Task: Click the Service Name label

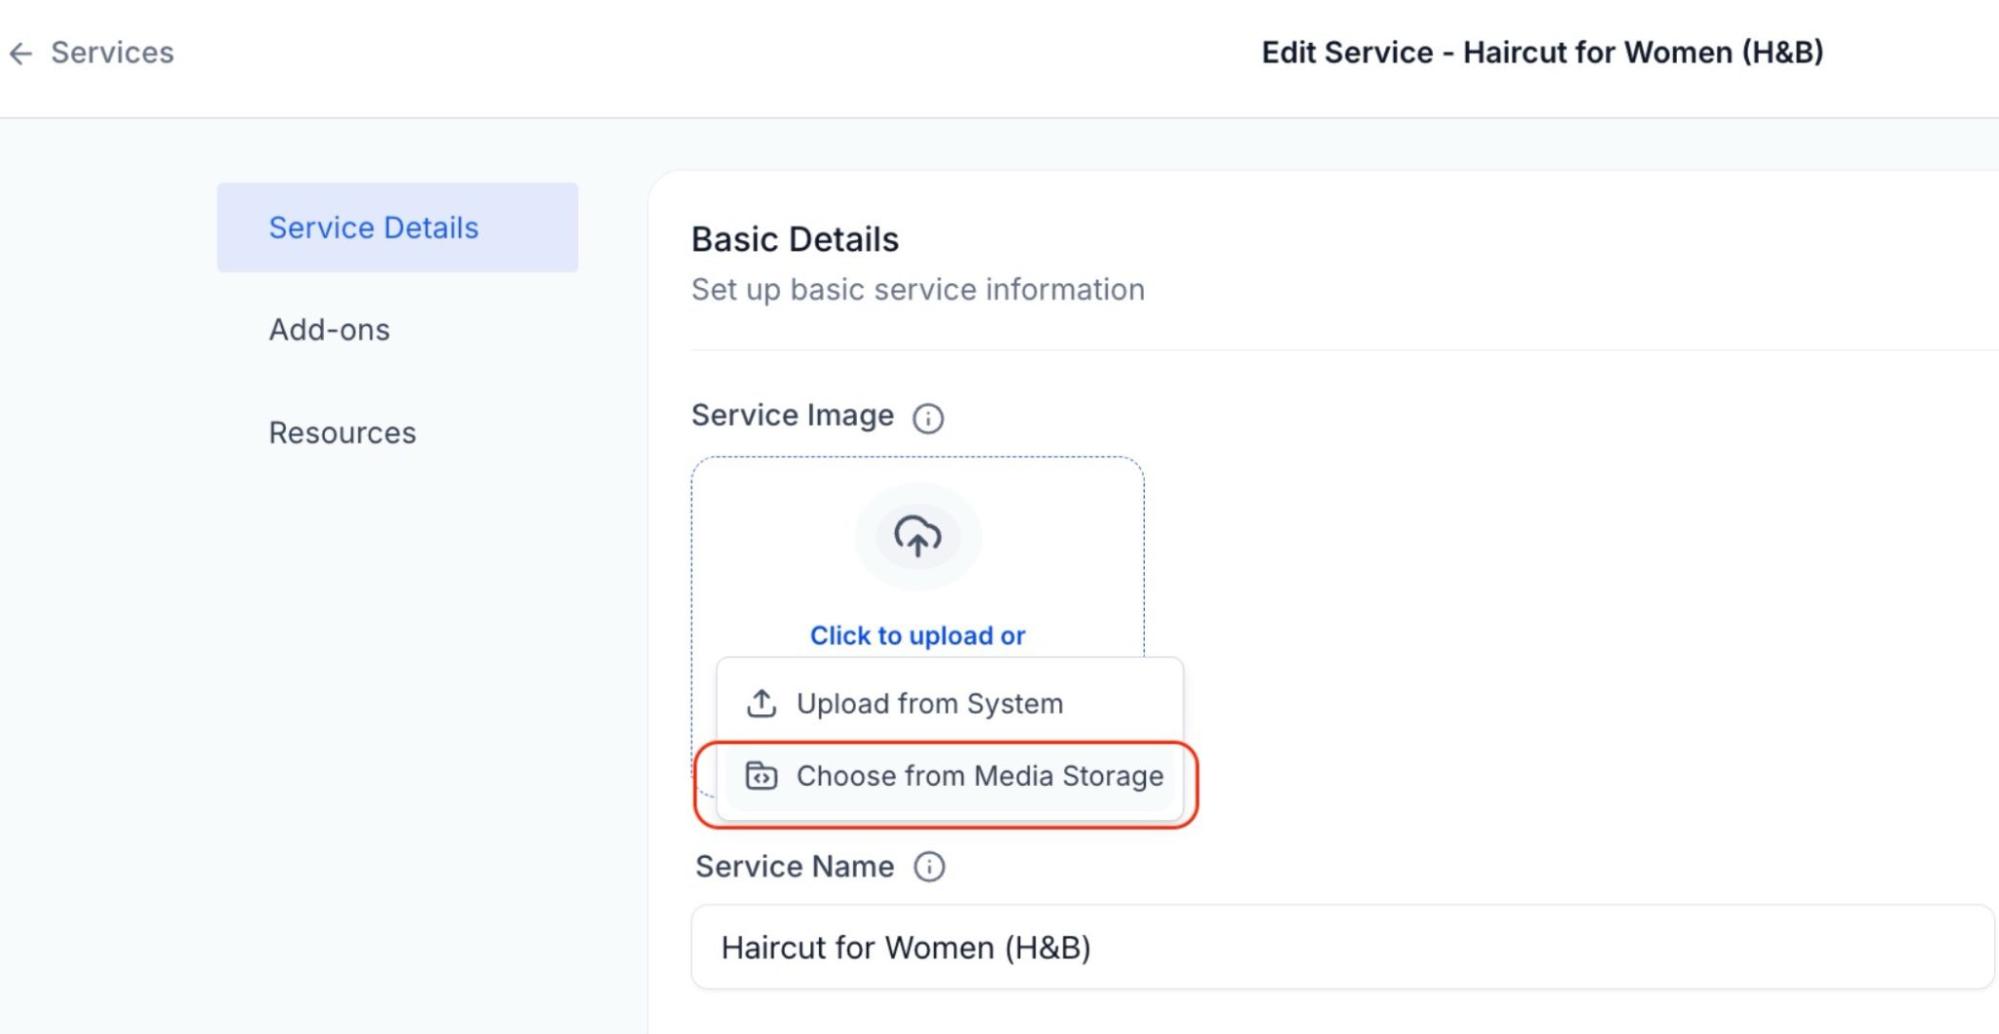Action: 794,867
